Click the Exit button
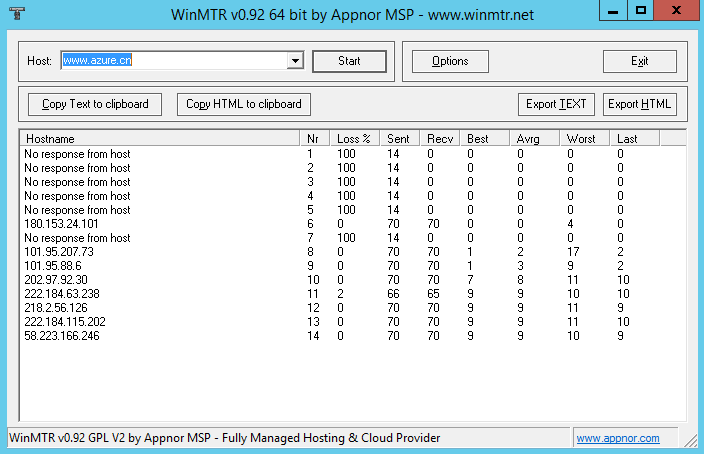Viewport: 704px width, 454px height. tap(639, 61)
